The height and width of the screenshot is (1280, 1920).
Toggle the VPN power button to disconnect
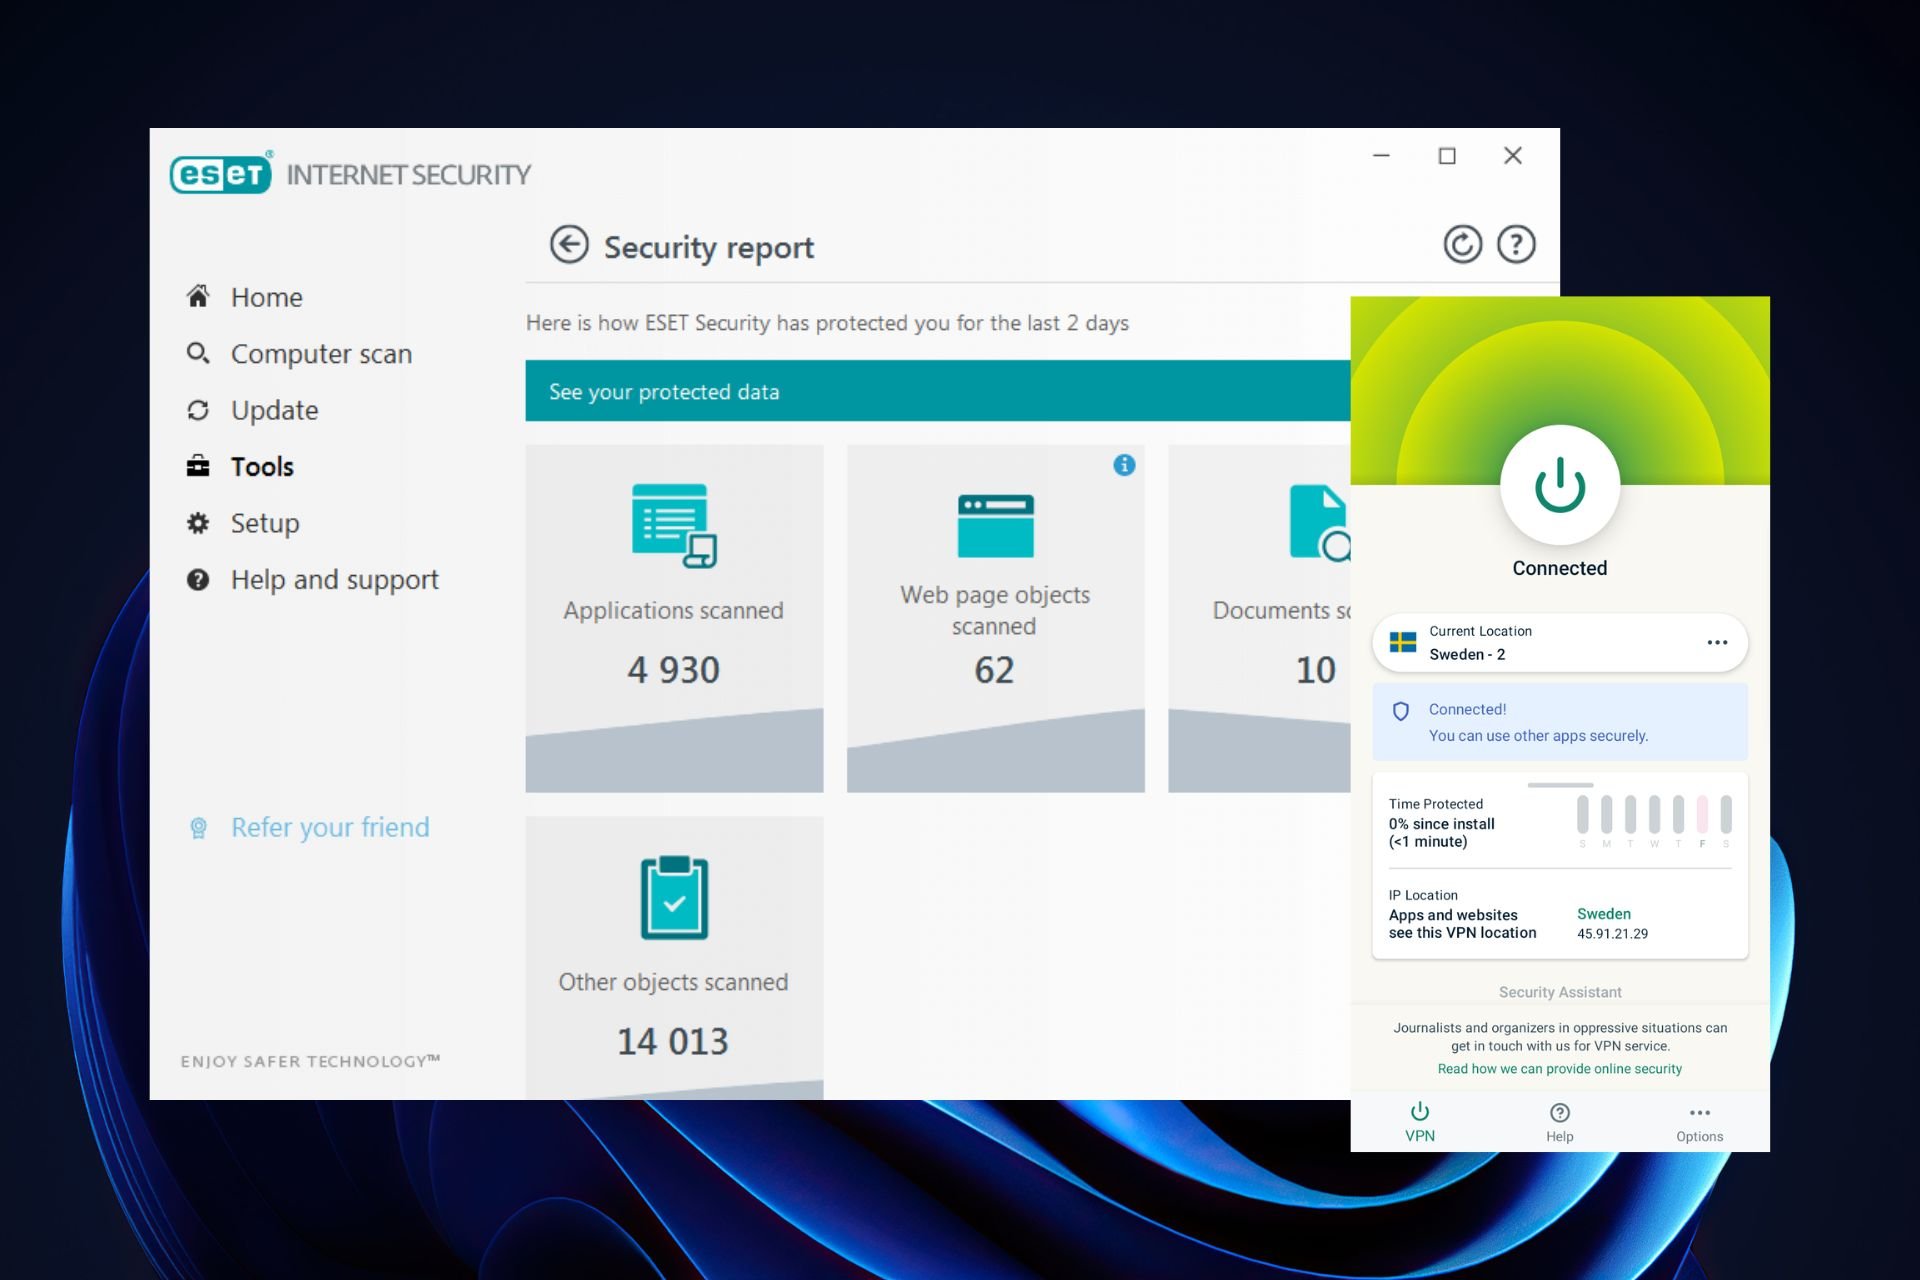point(1559,485)
